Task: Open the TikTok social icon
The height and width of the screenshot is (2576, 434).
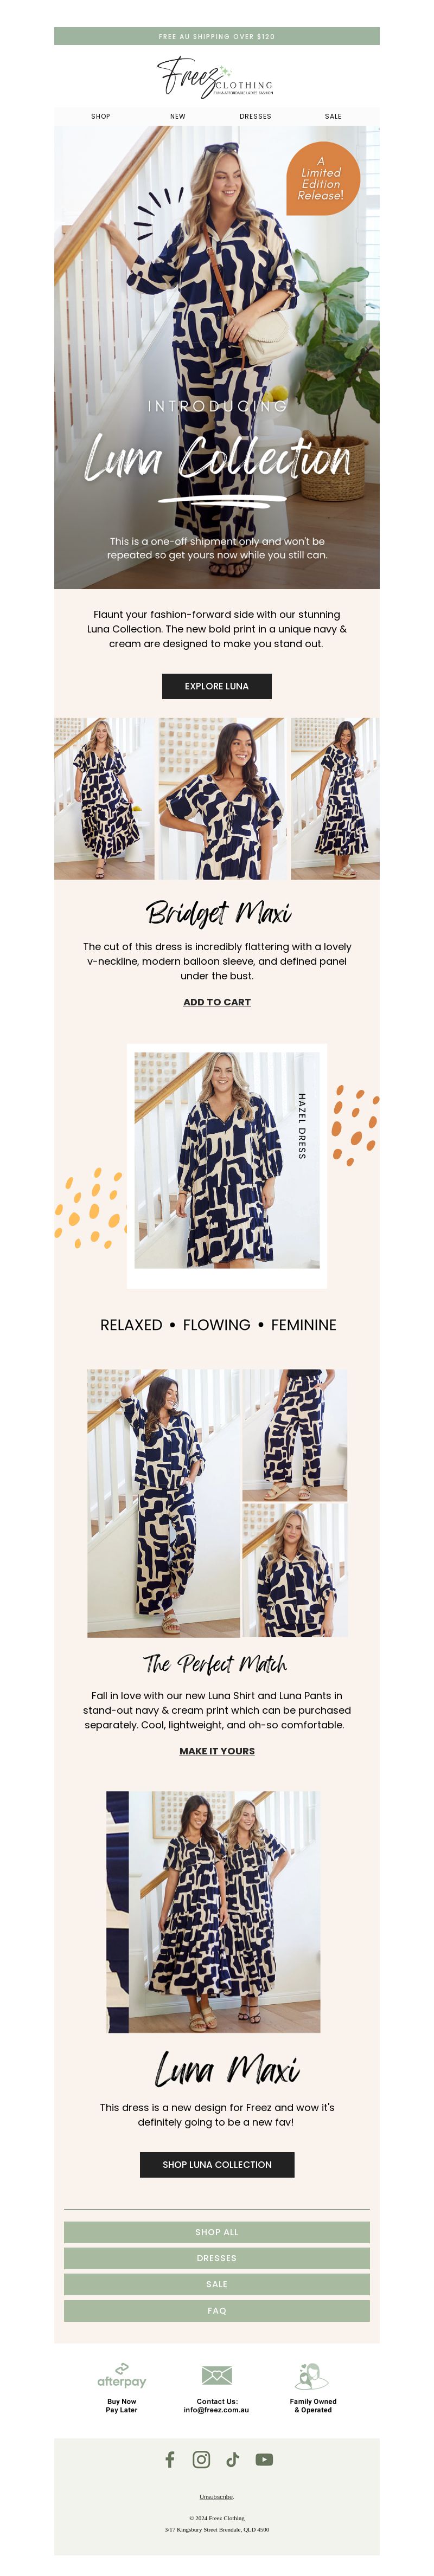Action: (233, 2459)
